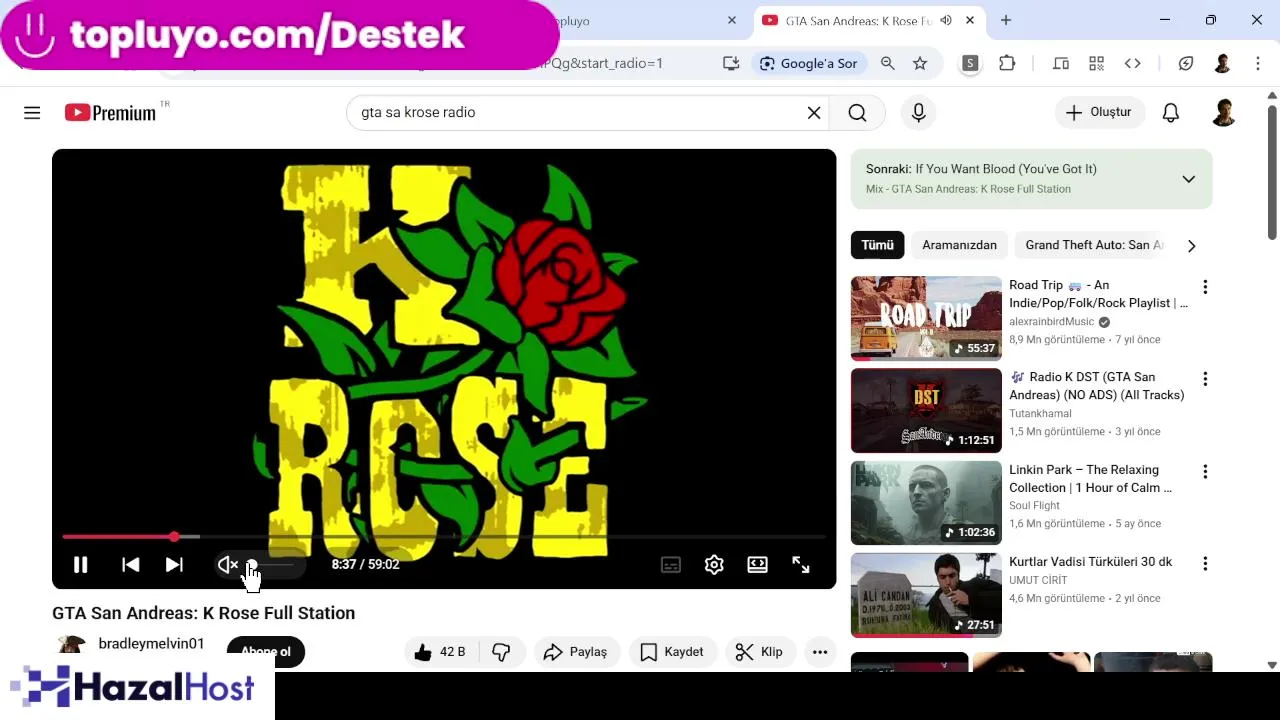Start voice search with microphone

(918, 113)
